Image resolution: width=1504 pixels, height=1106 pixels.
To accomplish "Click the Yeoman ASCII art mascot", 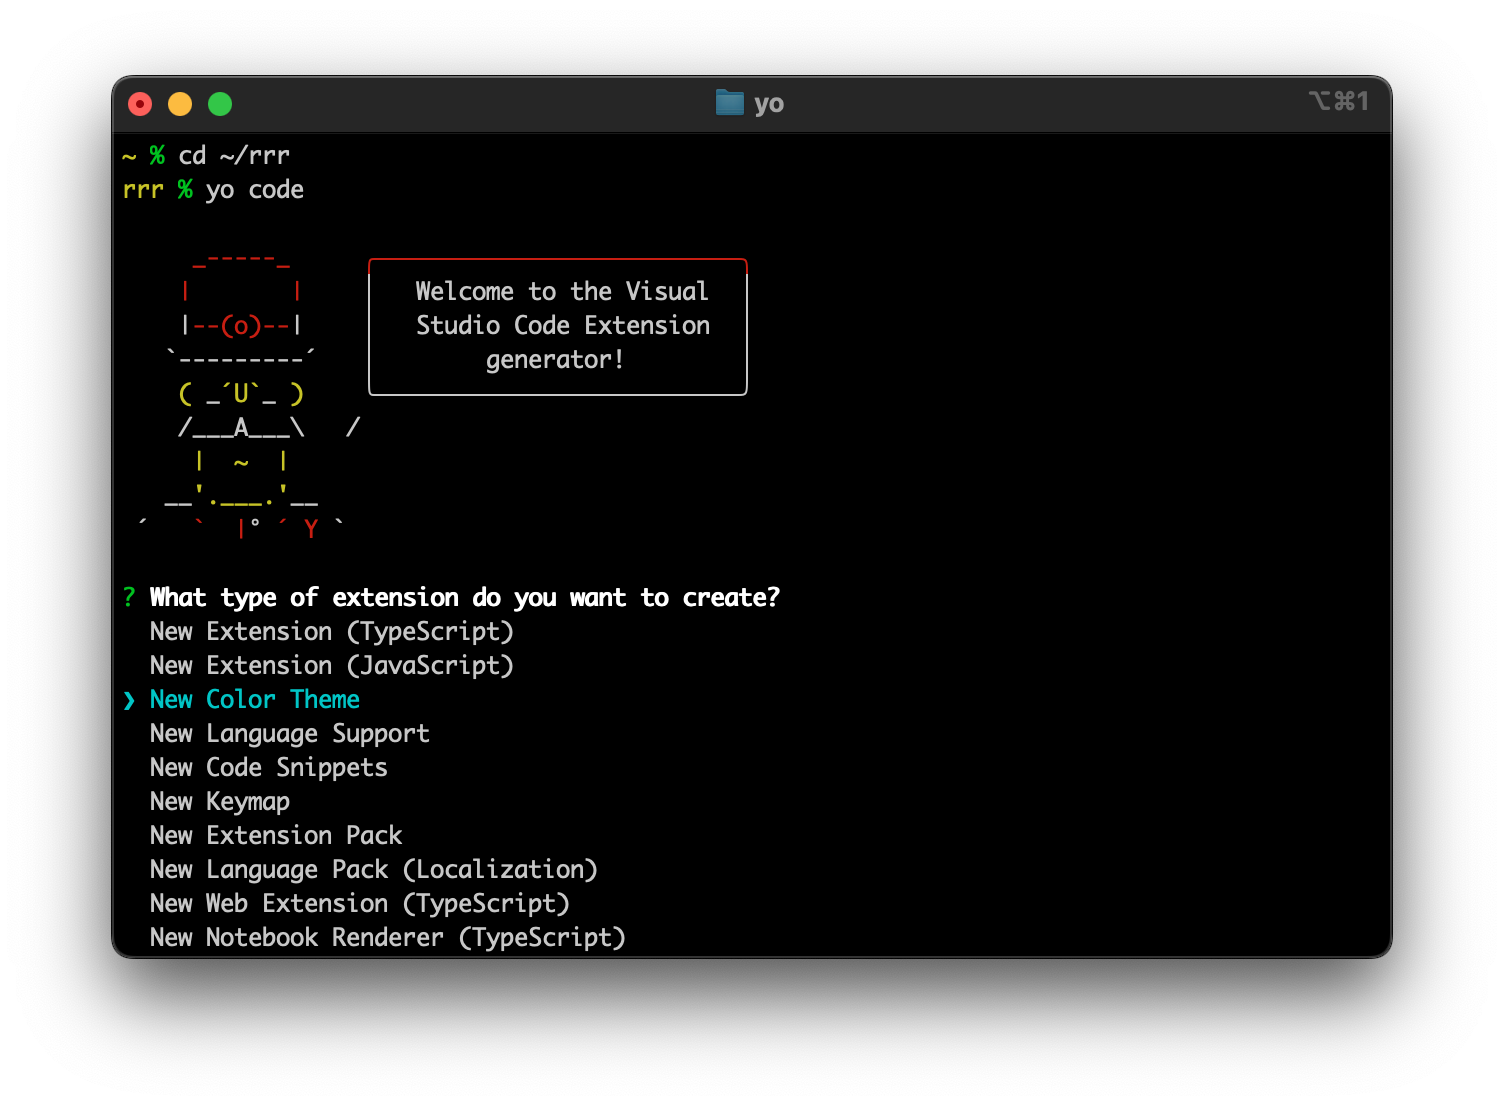I will click(x=243, y=395).
